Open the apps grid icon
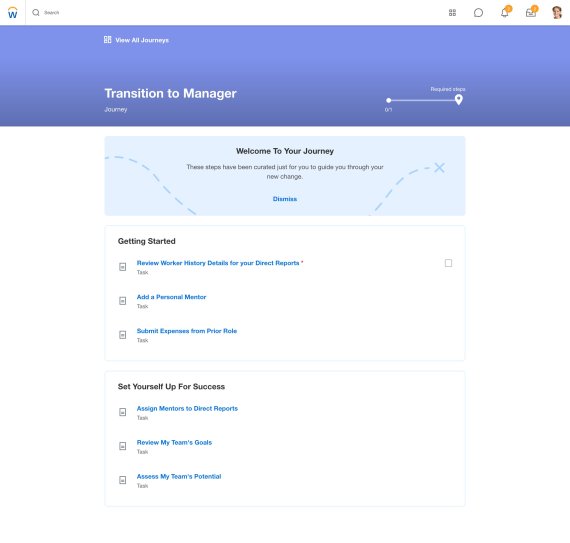 tap(452, 13)
